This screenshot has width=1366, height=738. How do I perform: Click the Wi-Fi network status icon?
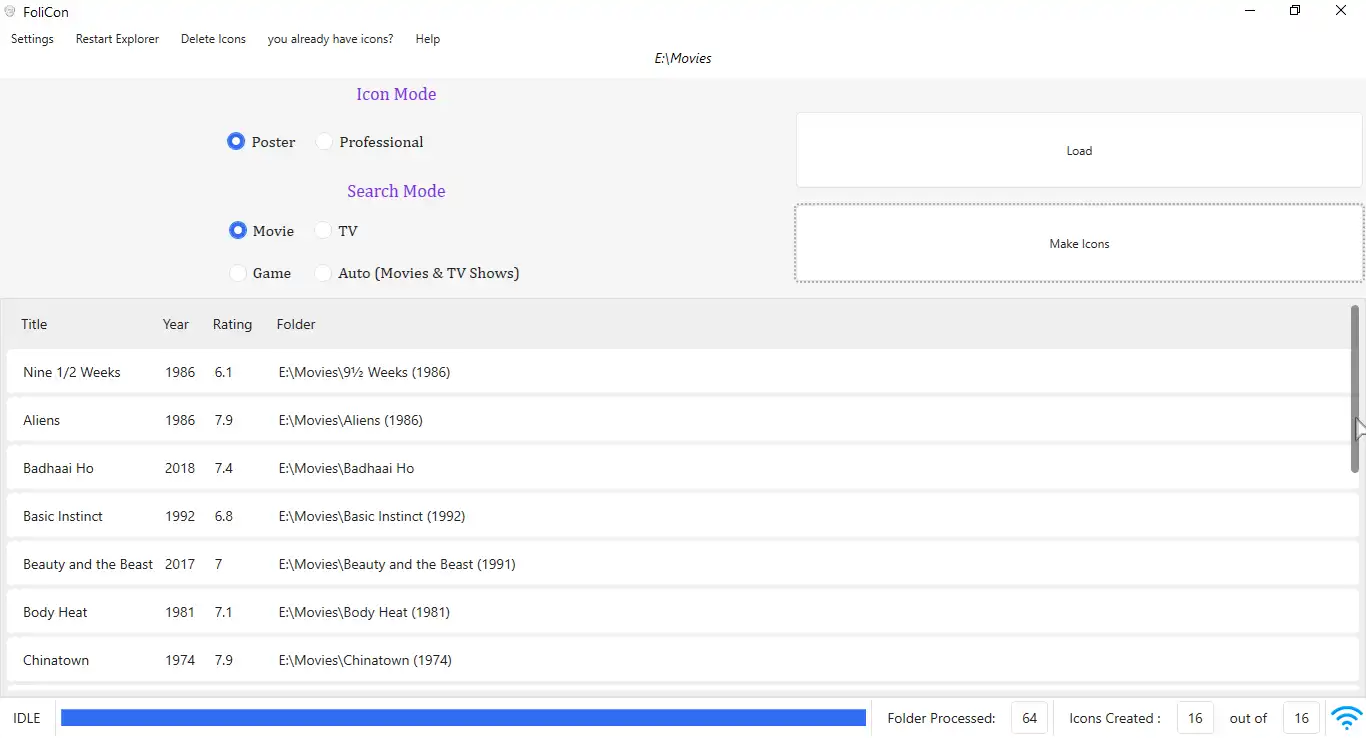1346,717
